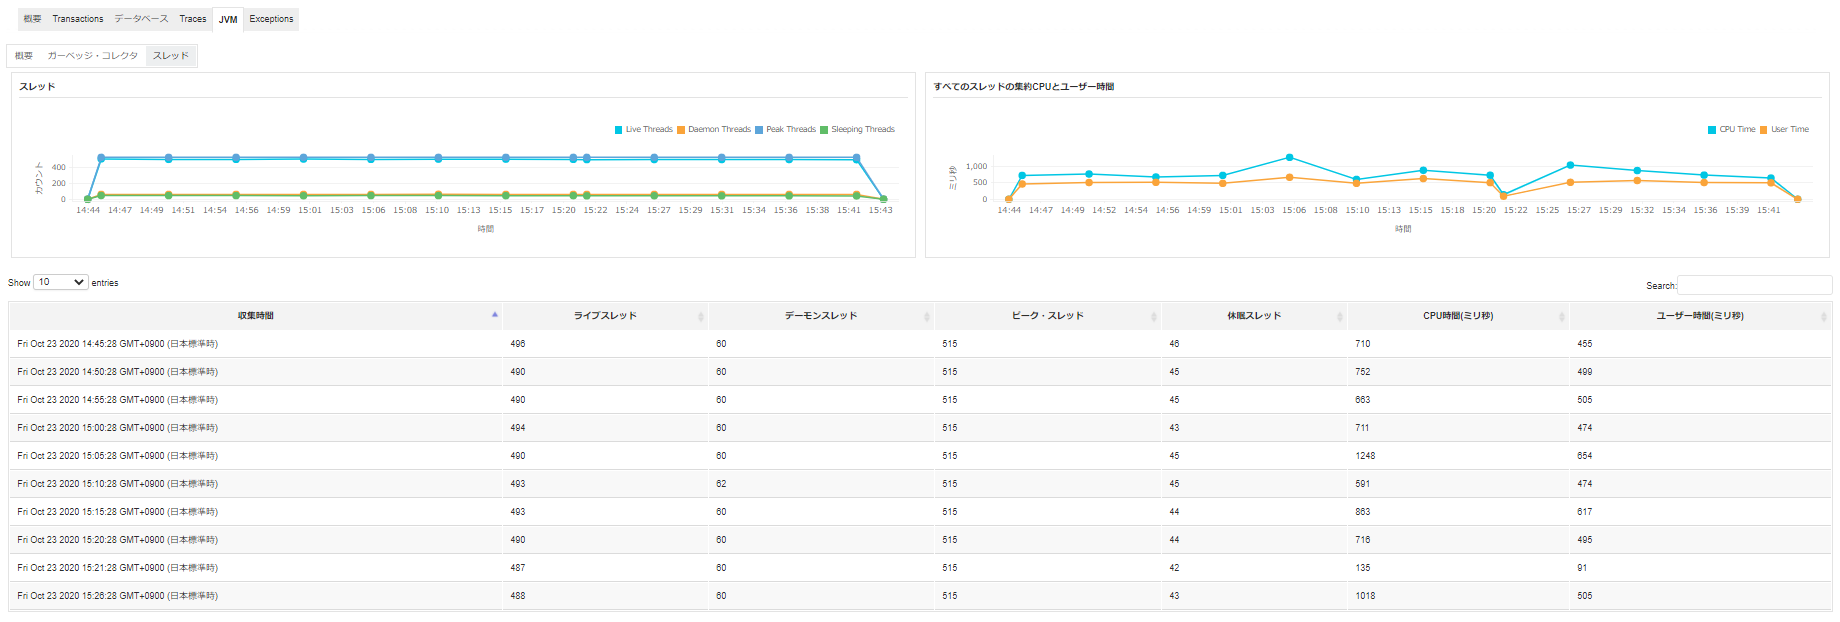Switch to the Transactions tab
This screenshot has height=622, width=1840.
coord(78,19)
